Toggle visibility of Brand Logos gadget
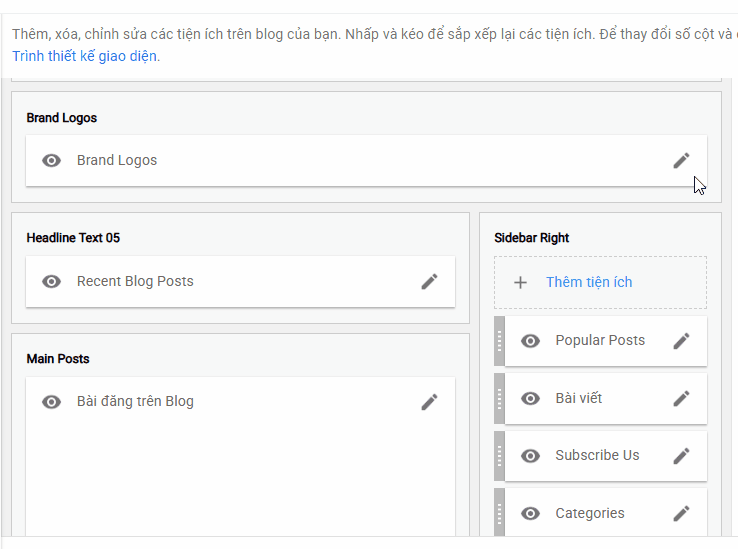738x549 pixels. [51, 161]
